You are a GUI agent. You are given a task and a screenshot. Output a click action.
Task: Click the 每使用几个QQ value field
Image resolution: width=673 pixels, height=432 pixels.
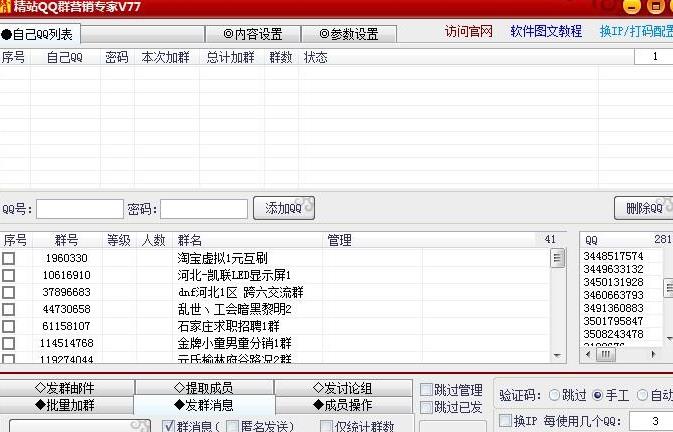coord(651,421)
